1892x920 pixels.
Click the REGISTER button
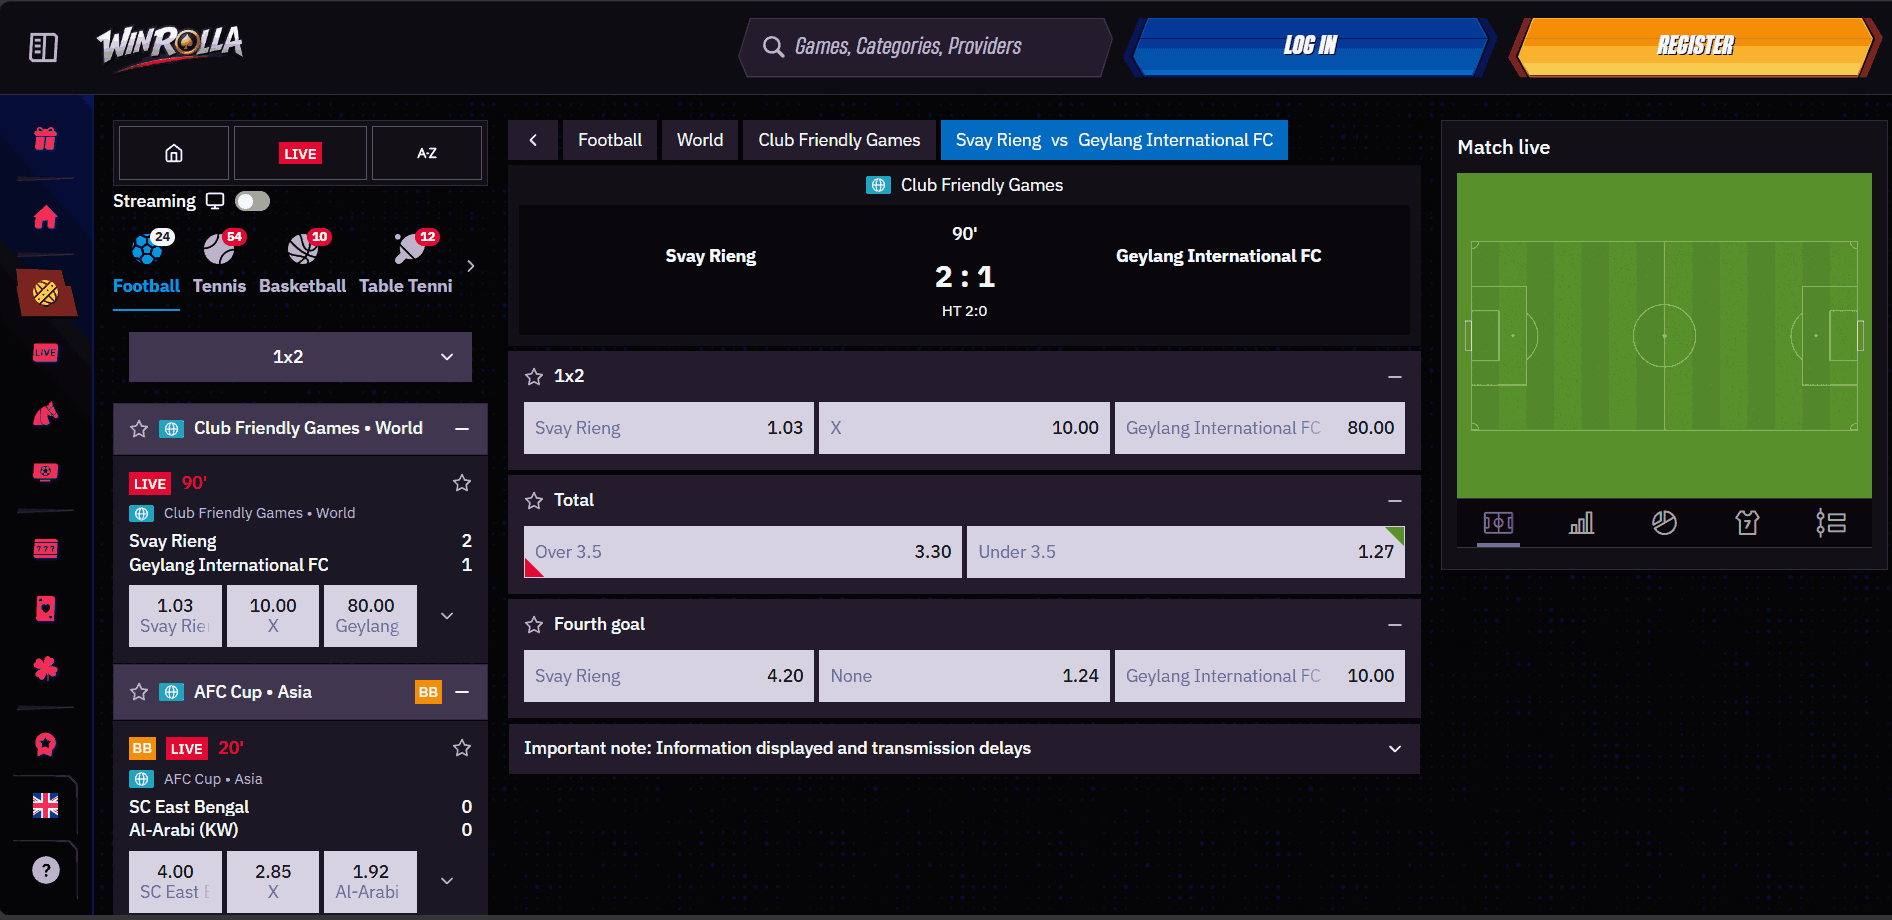tap(1695, 46)
